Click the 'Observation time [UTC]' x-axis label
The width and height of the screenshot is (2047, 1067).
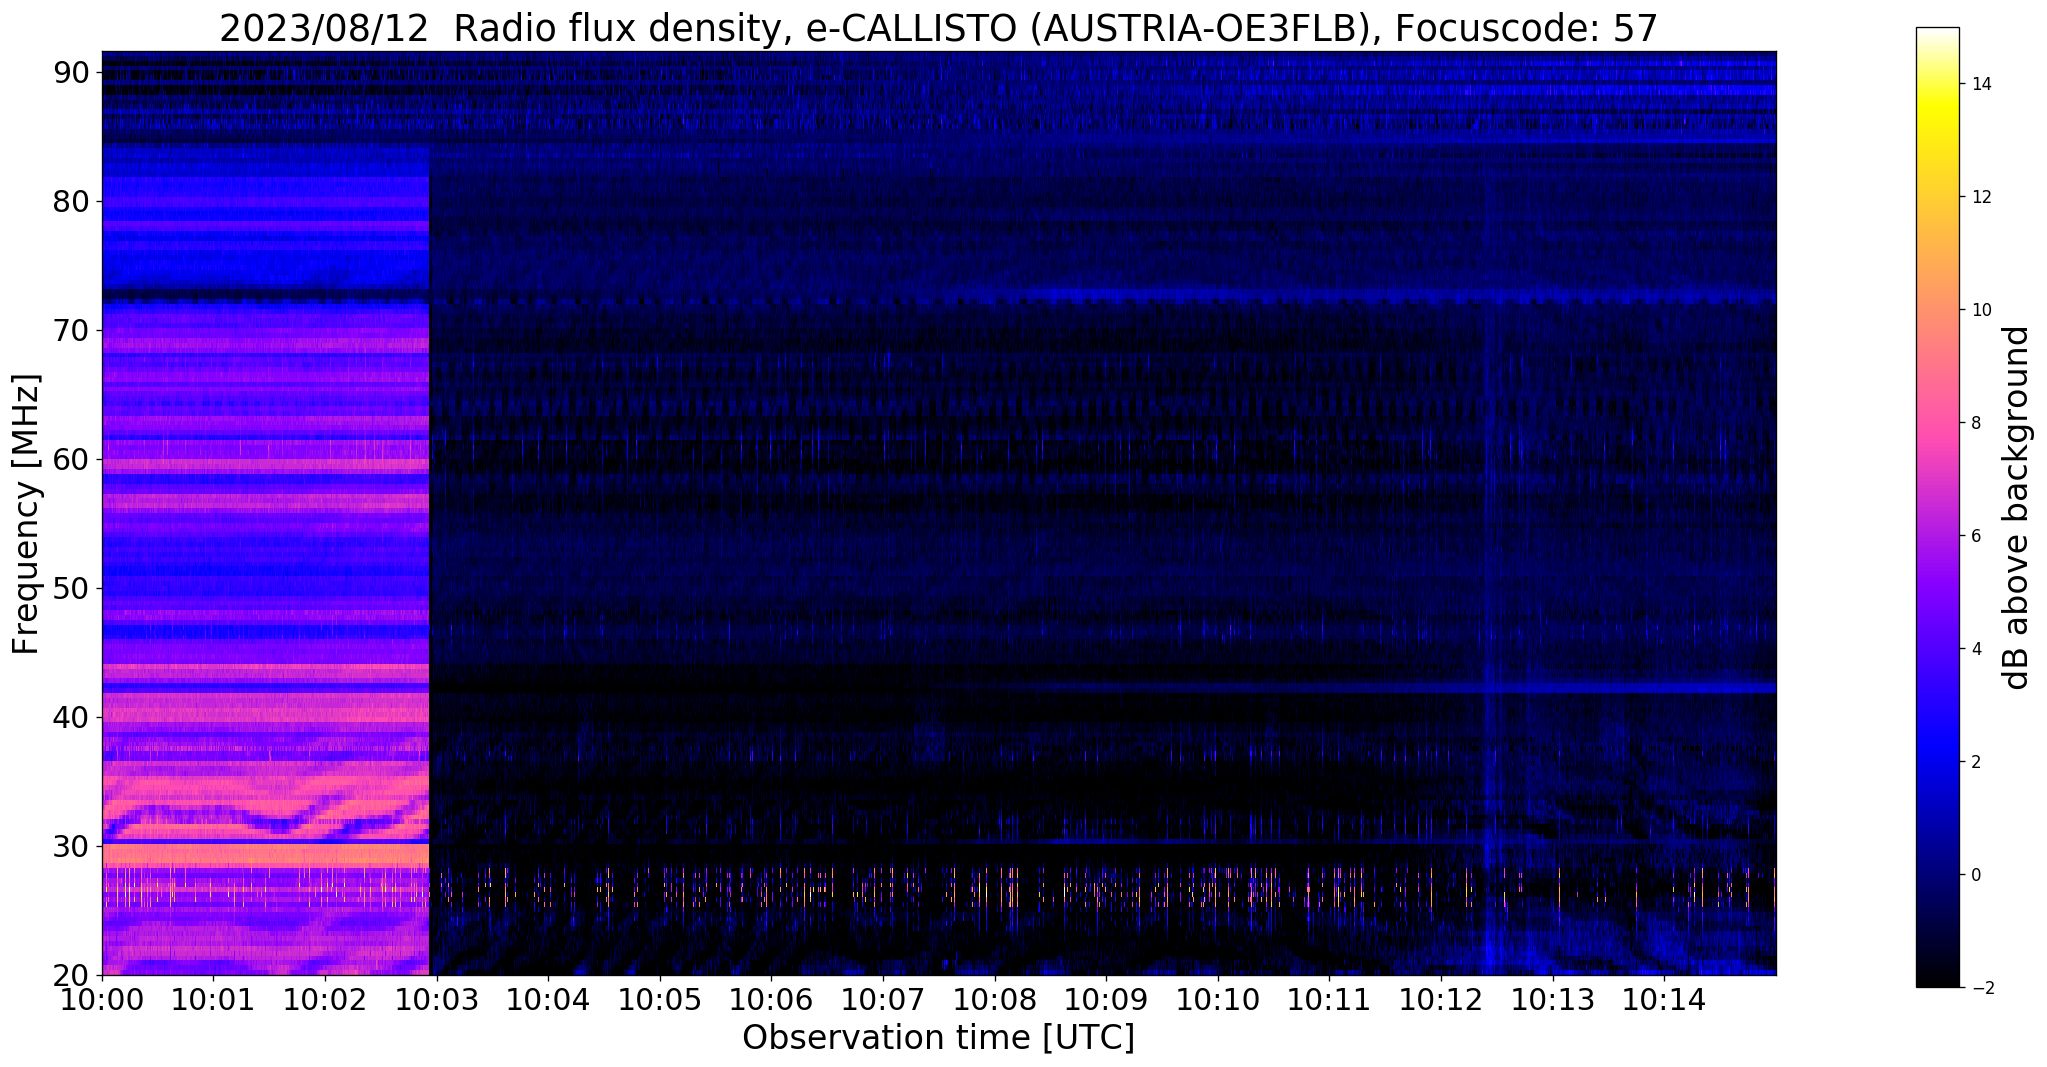coord(938,1038)
